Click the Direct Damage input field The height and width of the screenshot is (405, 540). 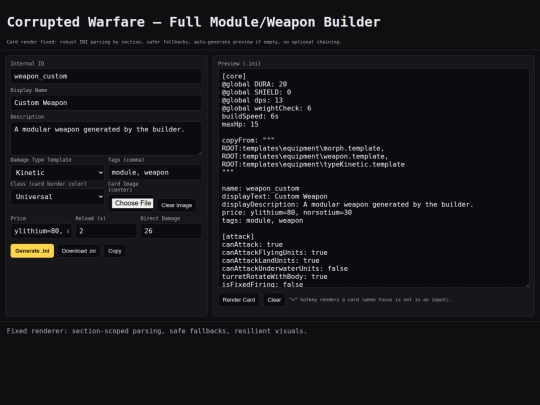coord(171,231)
